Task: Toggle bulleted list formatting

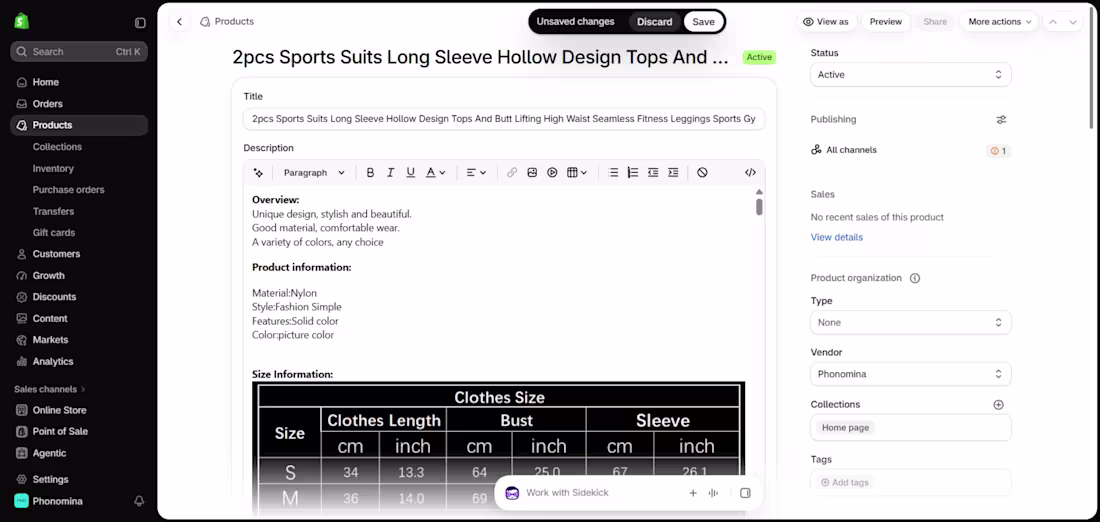Action: (613, 173)
